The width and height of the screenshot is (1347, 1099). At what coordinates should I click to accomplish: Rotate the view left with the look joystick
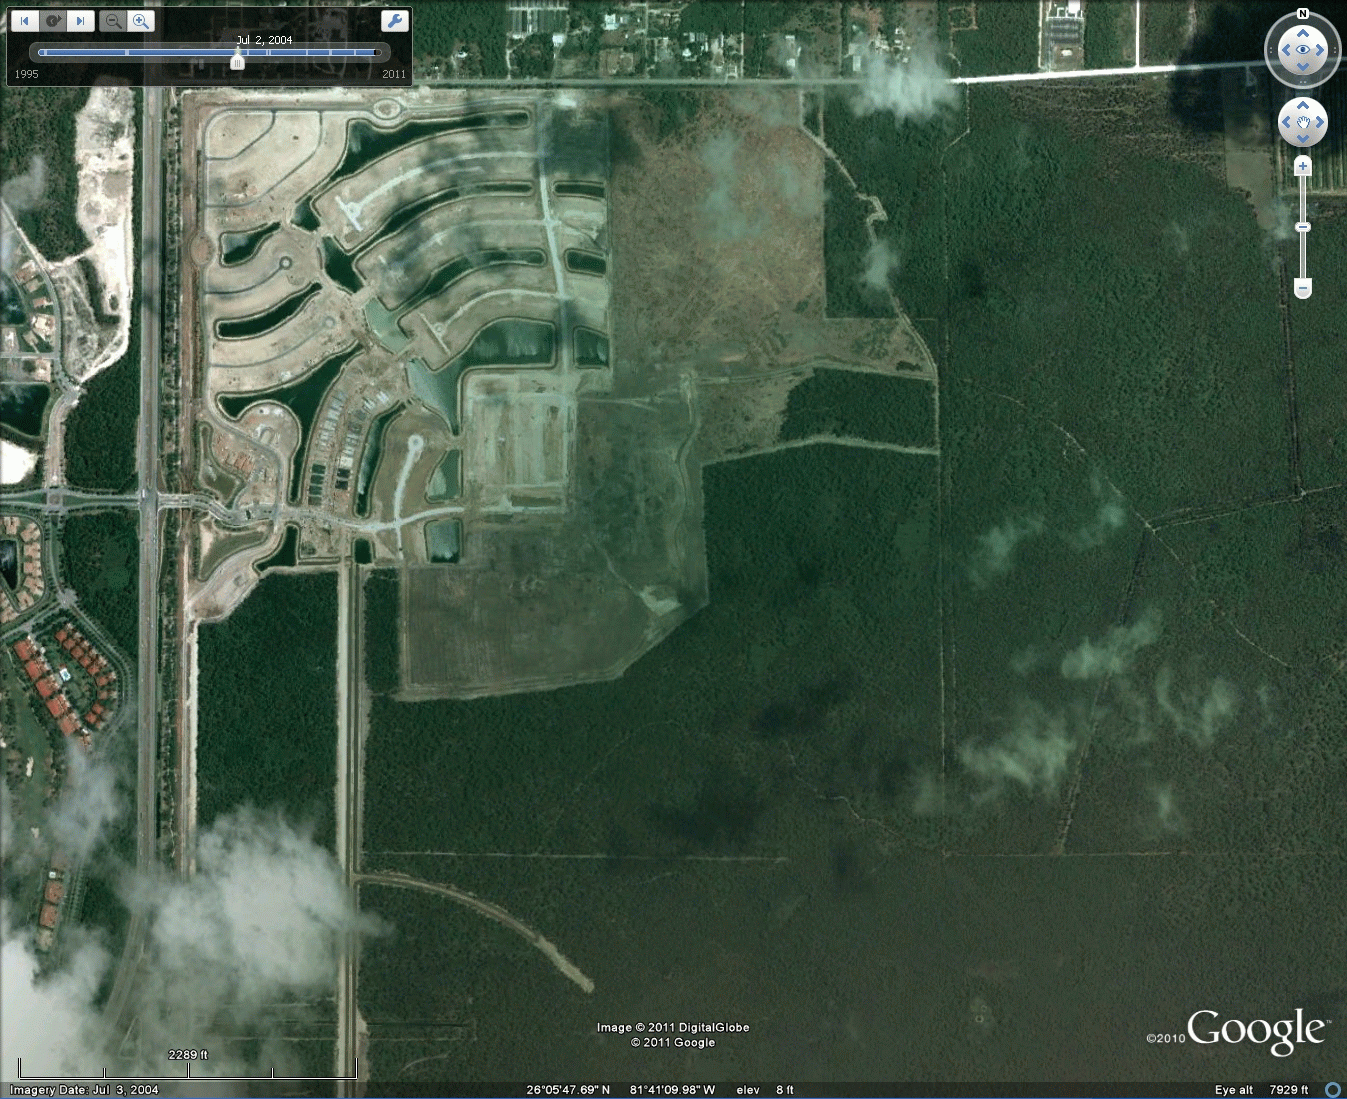tap(1285, 50)
